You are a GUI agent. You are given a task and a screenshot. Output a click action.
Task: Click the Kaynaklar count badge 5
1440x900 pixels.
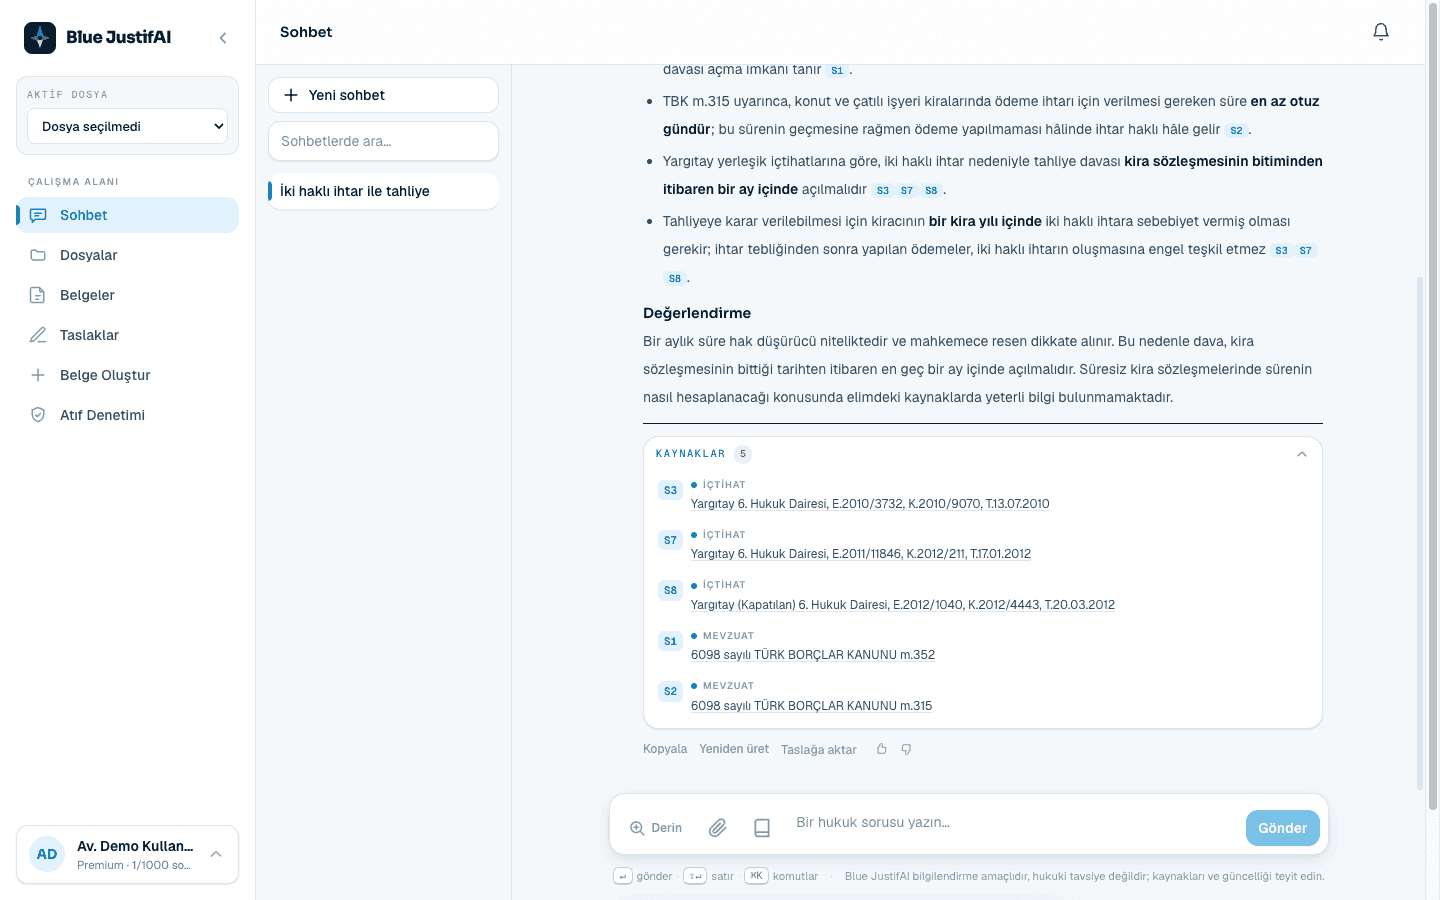tap(743, 454)
